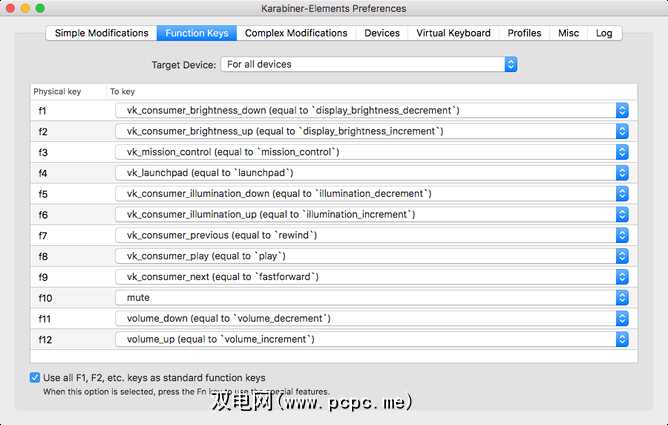Viewport: 668px width, 425px height.
Task: Close the Karabiner-Elements Preferences window
Action: pos(11,8)
